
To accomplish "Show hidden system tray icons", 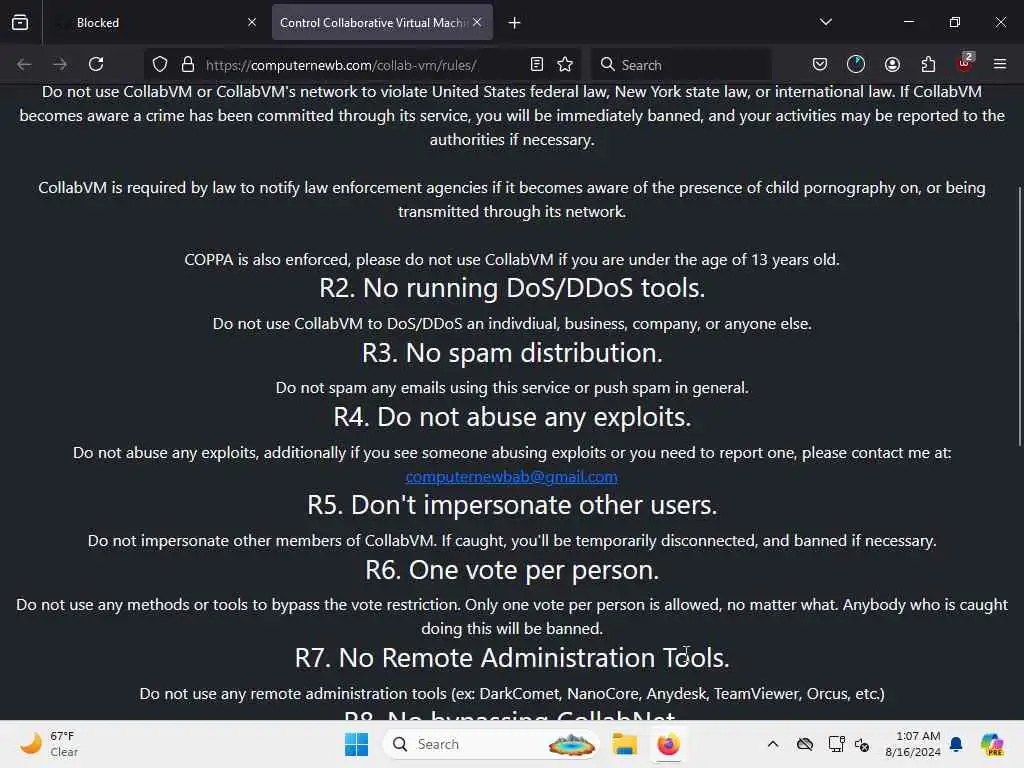I will pyautogui.click(x=773, y=744).
